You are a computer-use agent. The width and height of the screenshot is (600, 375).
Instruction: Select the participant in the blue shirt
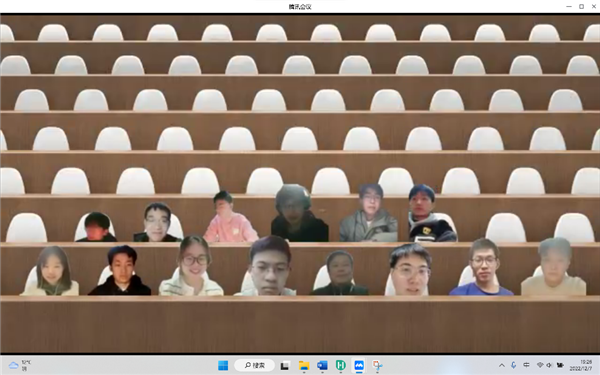tap(482, 267)
